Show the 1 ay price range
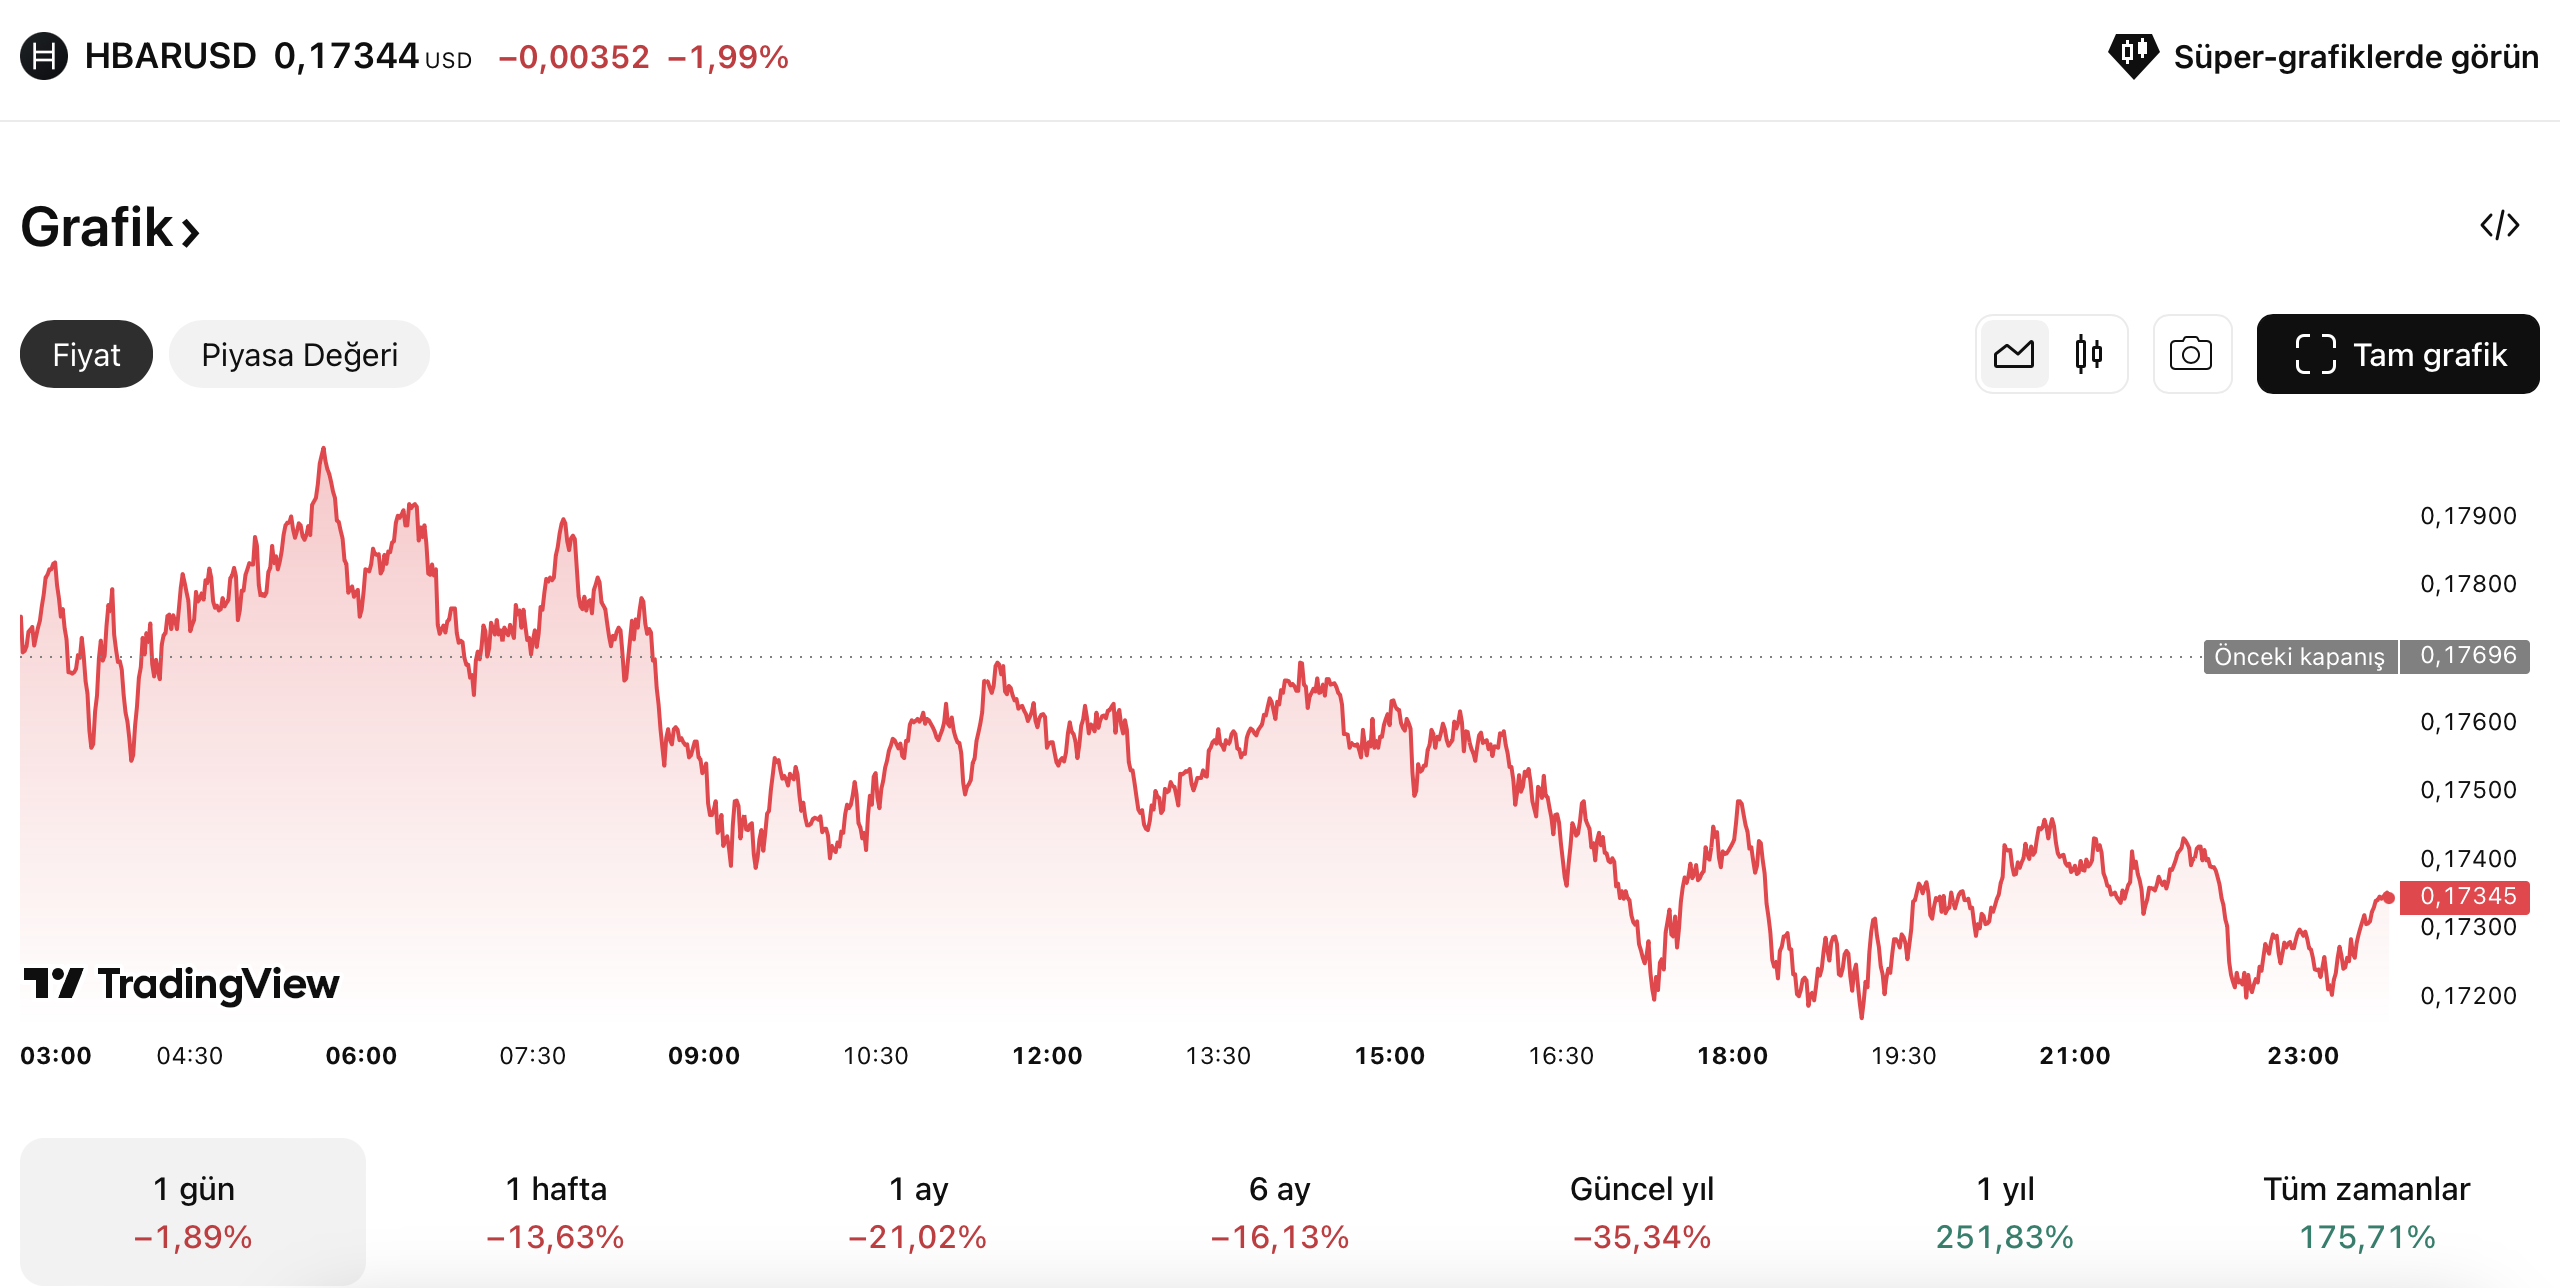The height and width of the screenshot is (1288, 2560). click(918, 1211)
